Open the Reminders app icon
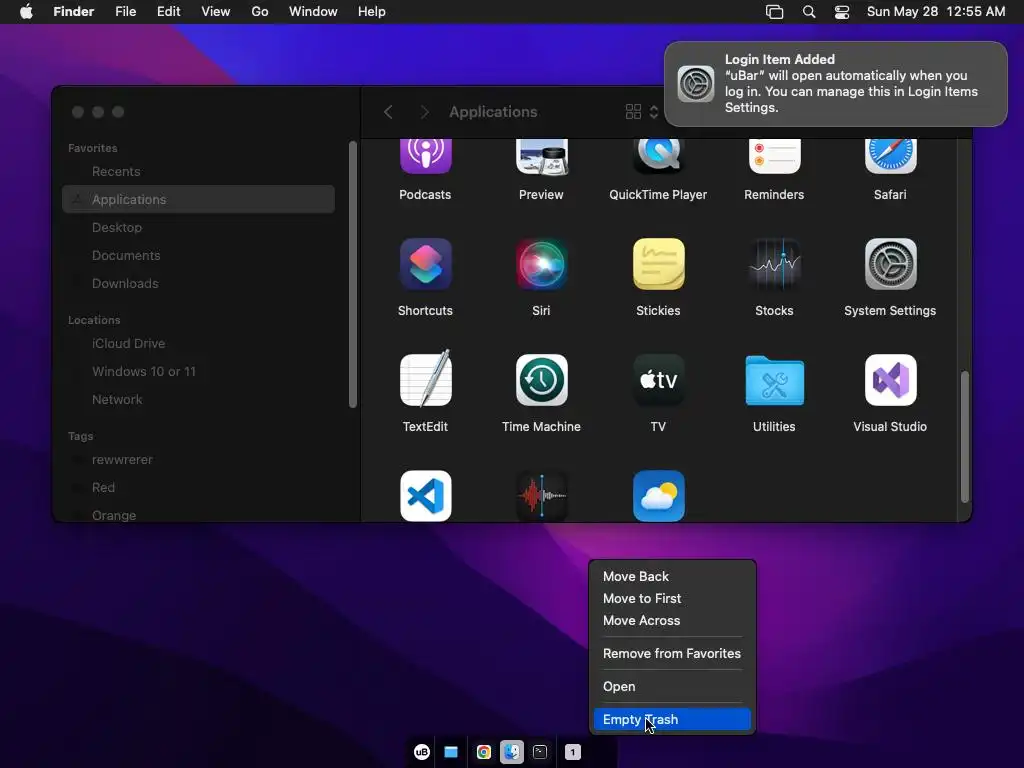1024x768 pixels. (775, 156)
